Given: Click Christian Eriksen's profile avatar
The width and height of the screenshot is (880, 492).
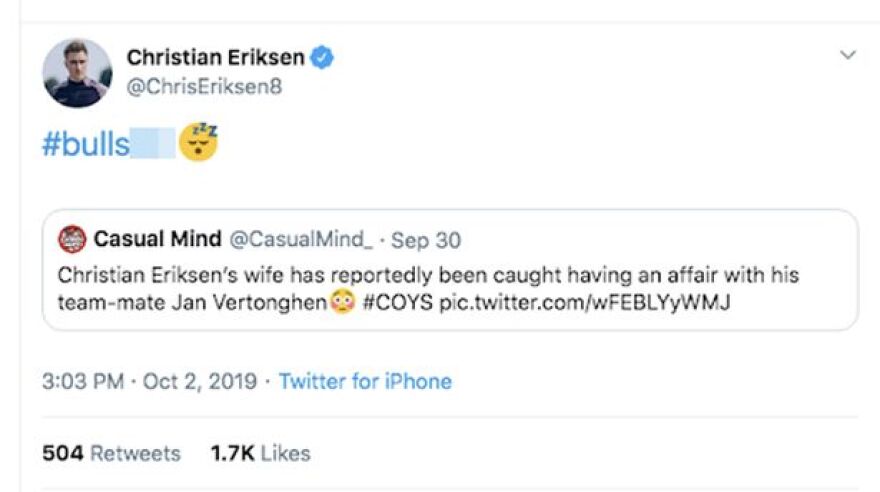Looking at the screenshot, I should tap(77, 73).
